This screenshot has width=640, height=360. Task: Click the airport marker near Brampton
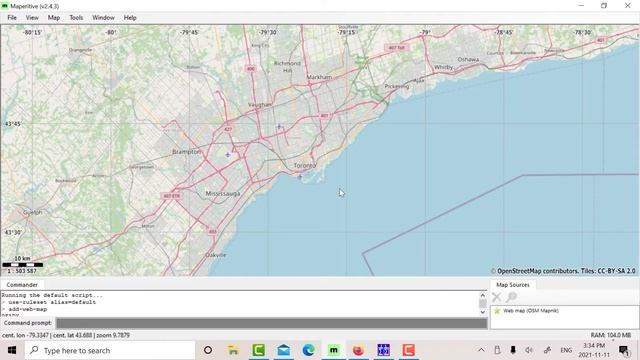[x=228, y=155]
